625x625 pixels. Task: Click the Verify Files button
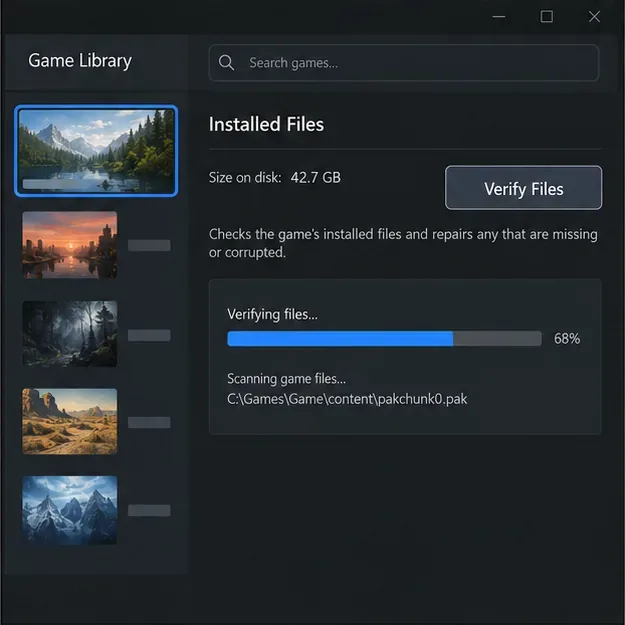pyautogui.click(x=523, y=188)
